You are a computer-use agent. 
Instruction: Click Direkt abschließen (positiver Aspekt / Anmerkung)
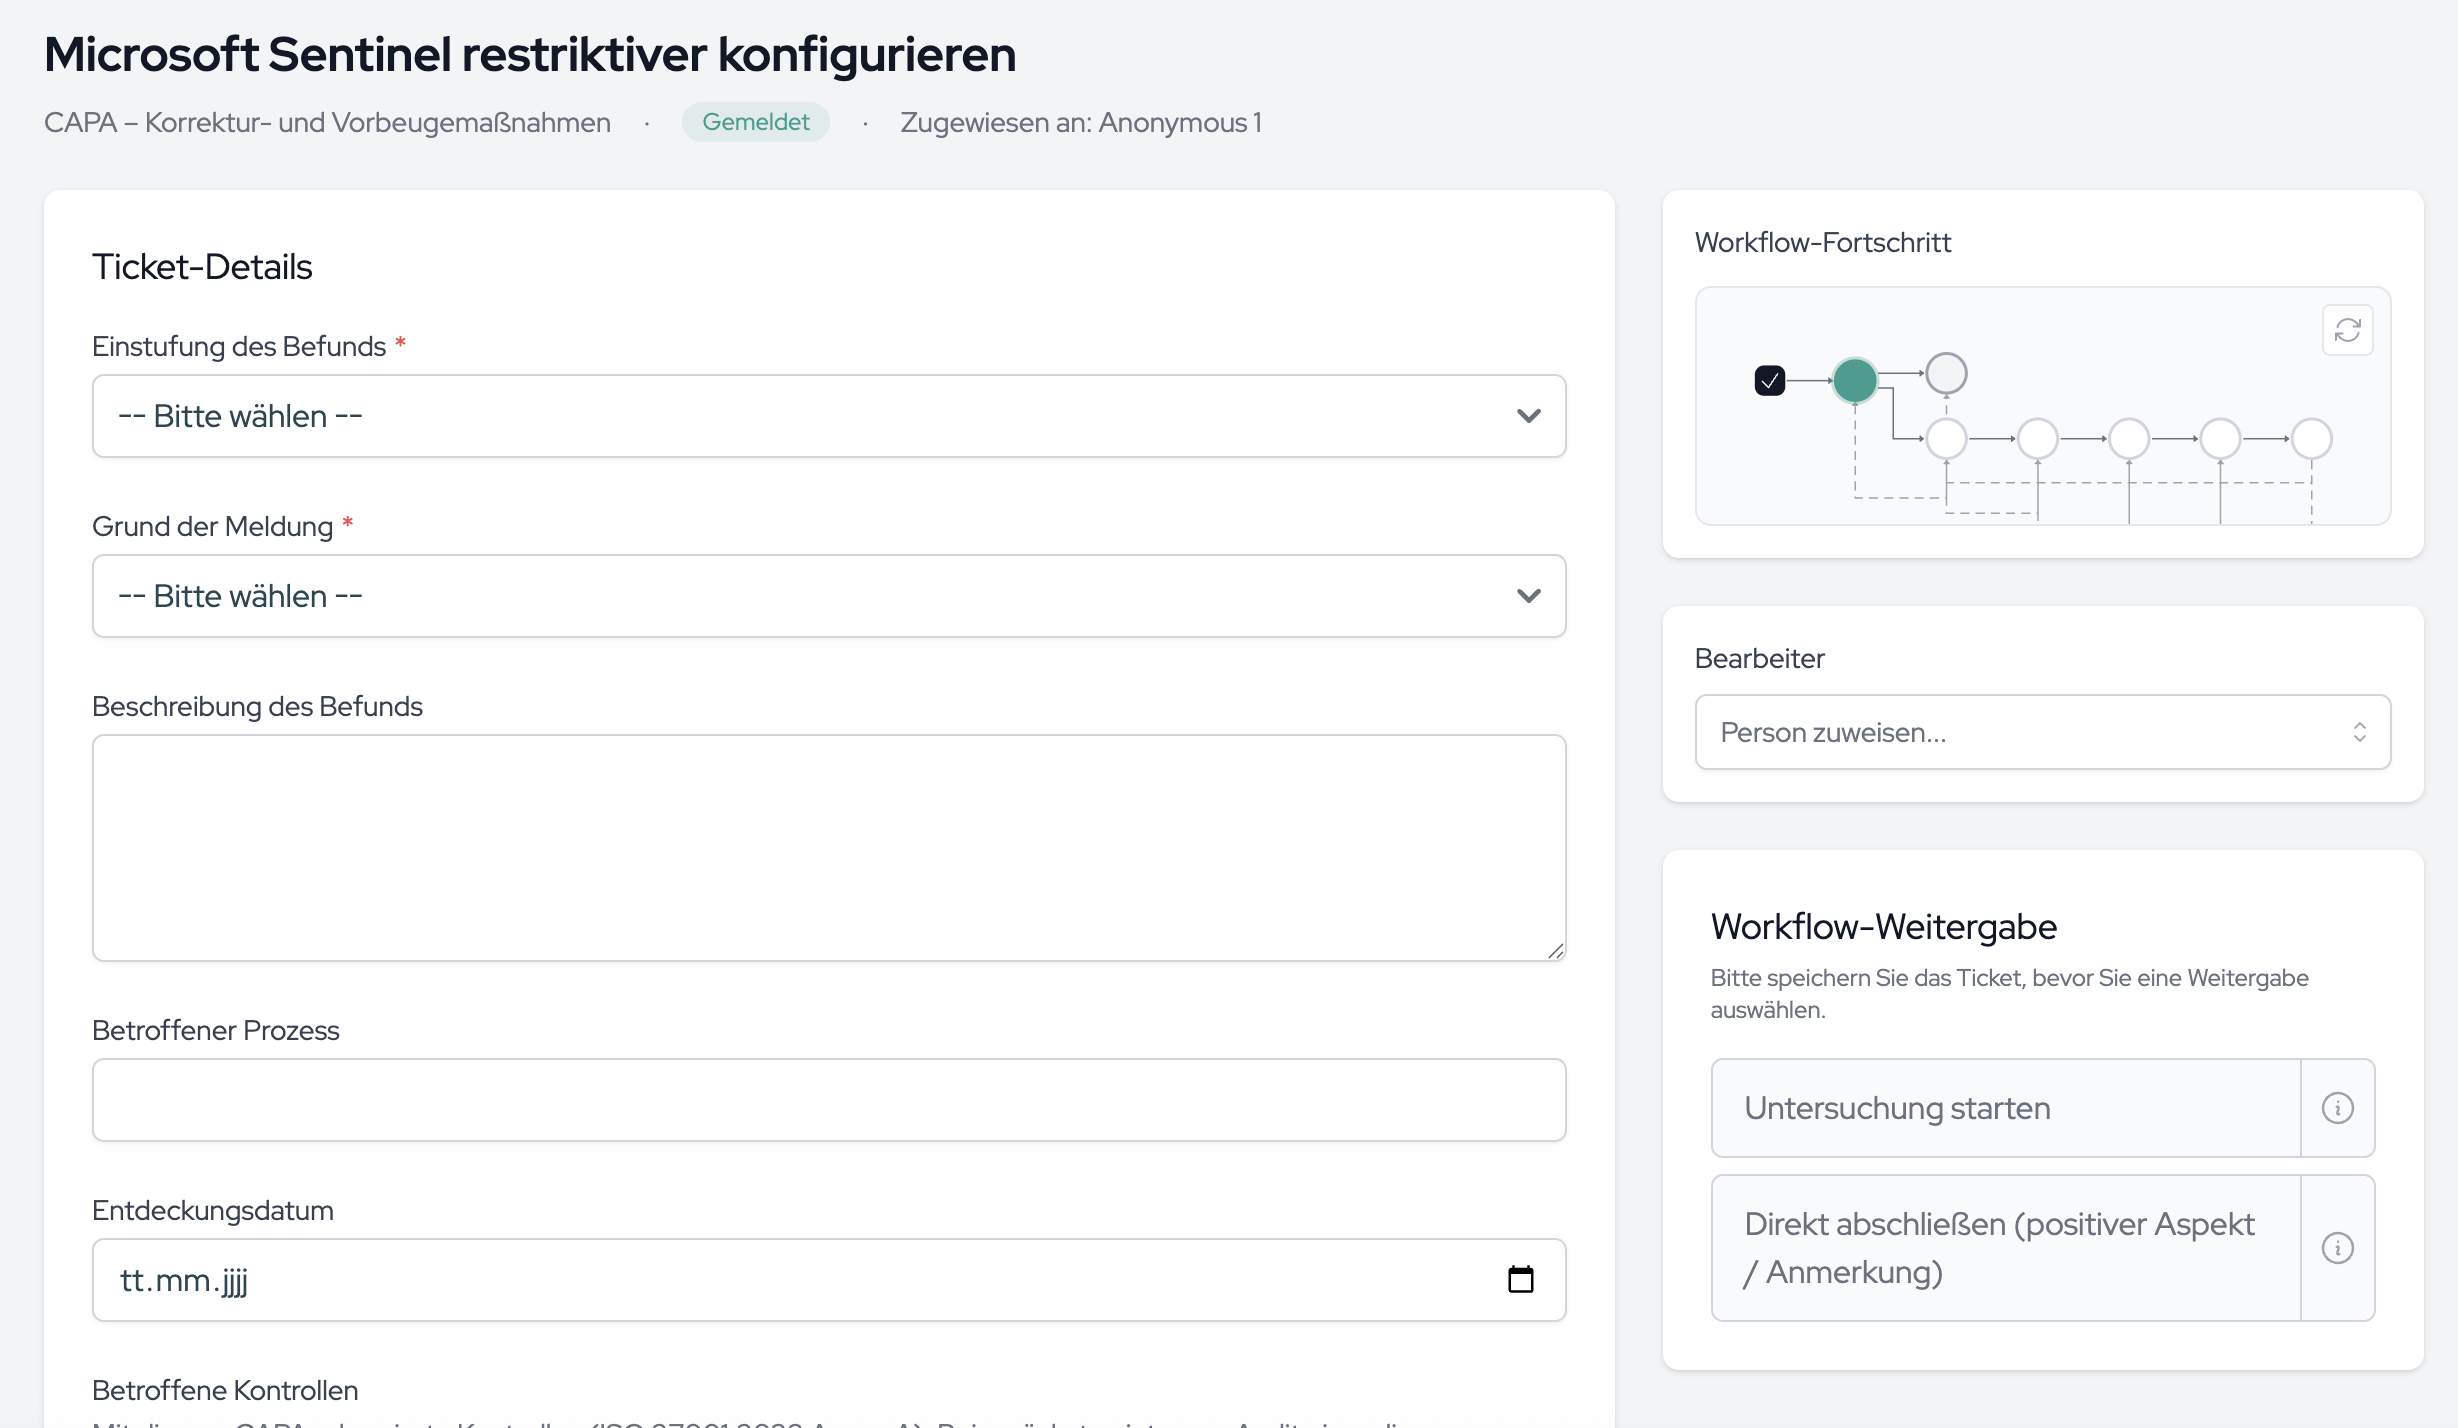pyautogui.click(x=2006, y=1248)
